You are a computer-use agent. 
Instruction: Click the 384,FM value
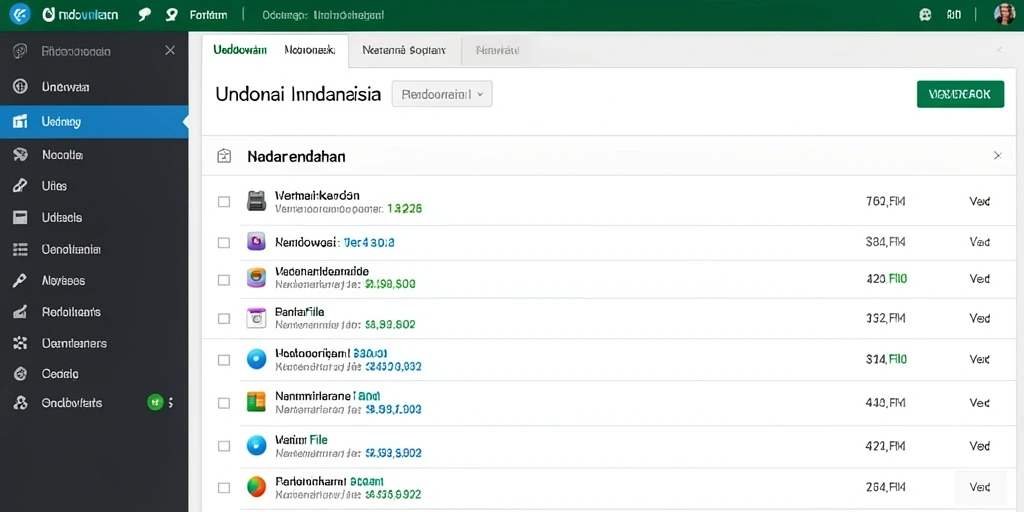tap(886, 242)
